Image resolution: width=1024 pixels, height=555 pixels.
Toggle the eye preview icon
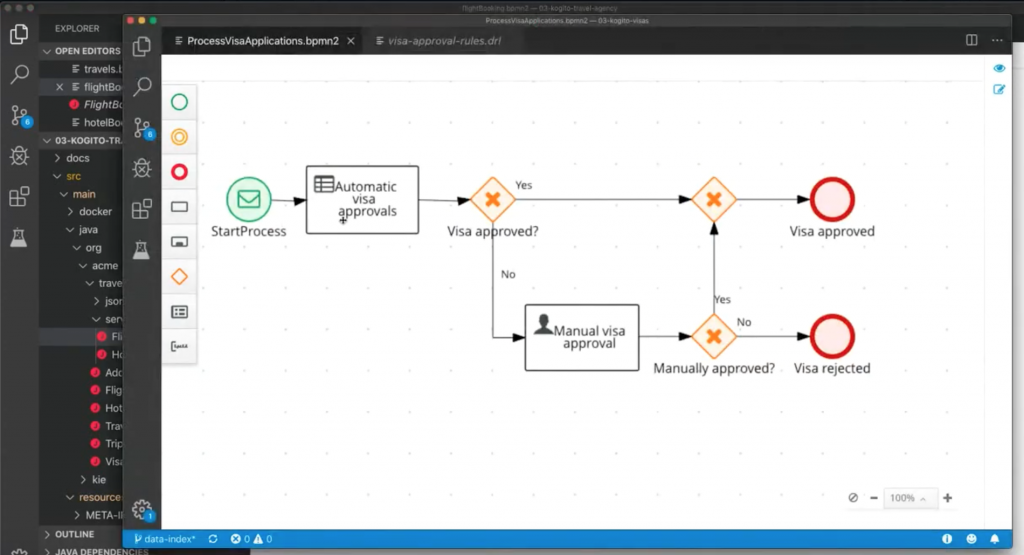(x=998, y=68)
